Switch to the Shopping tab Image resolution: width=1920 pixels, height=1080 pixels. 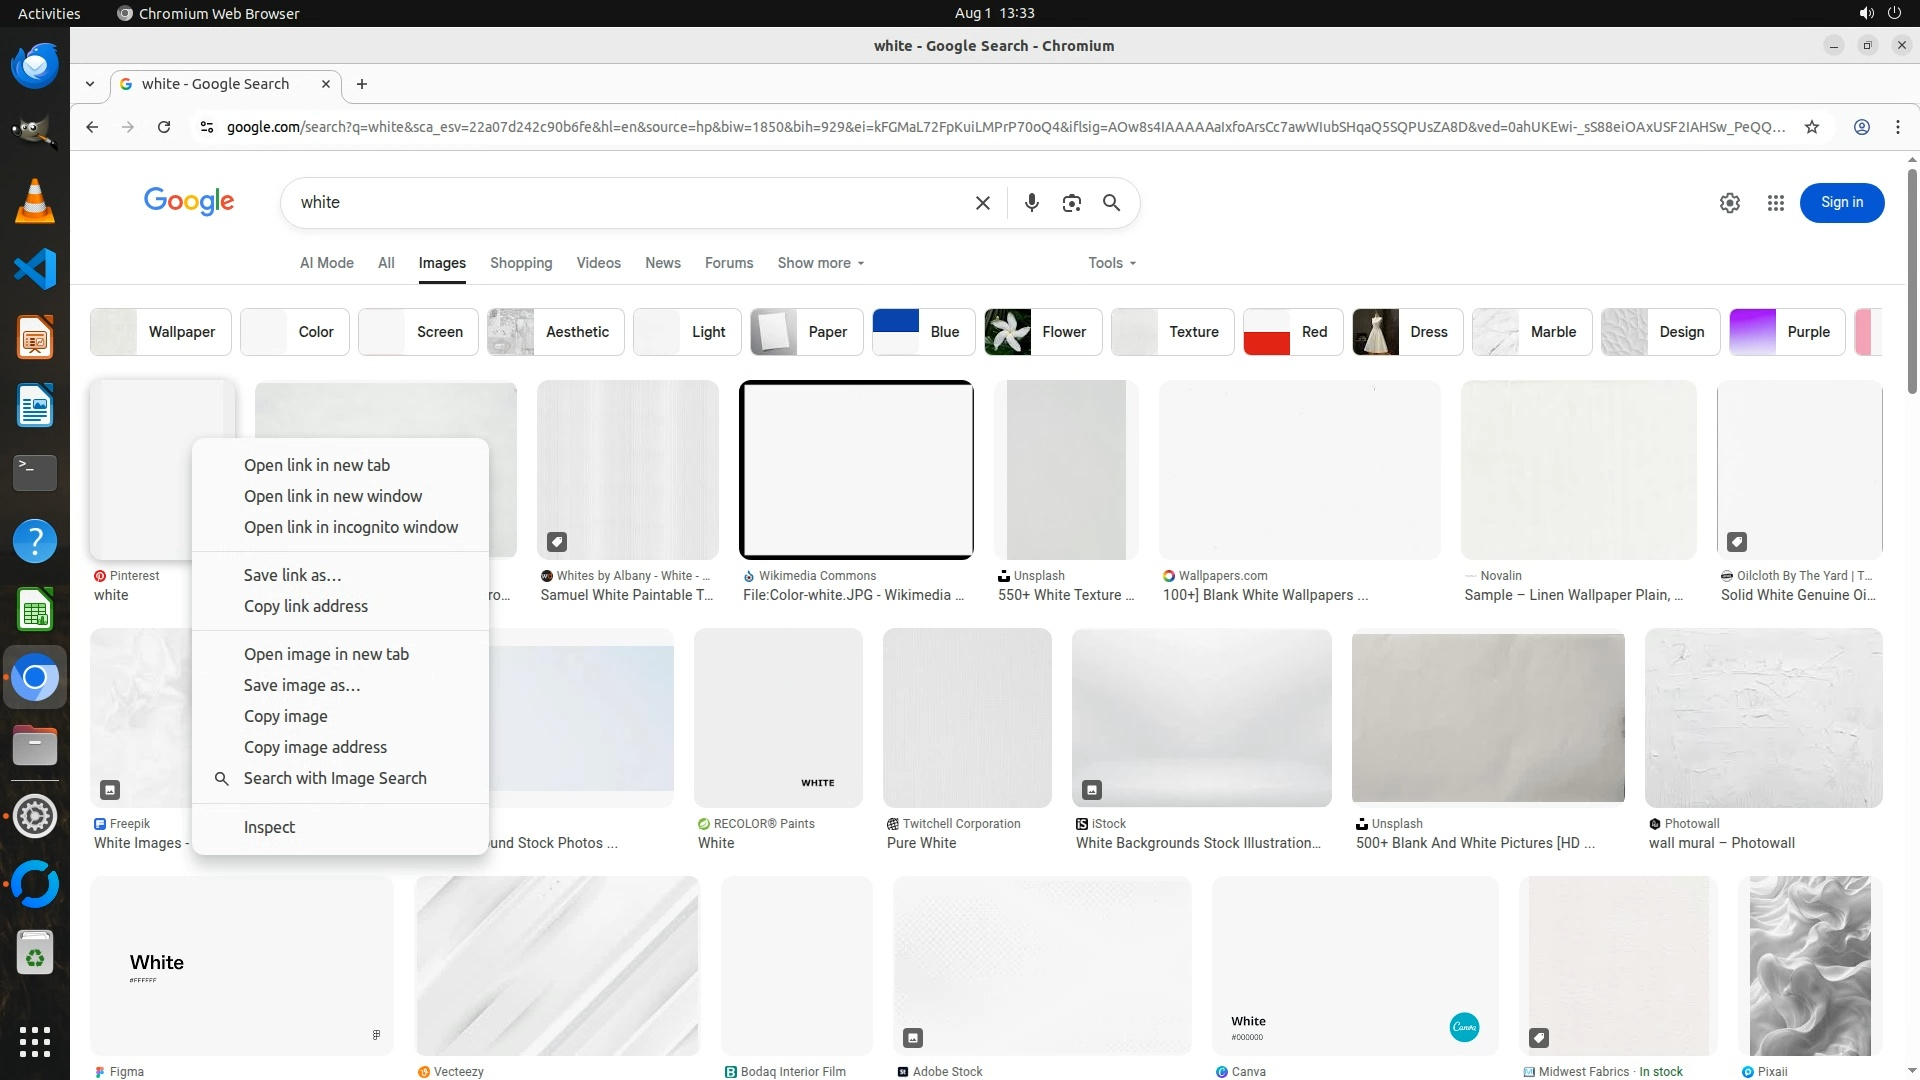520,263
